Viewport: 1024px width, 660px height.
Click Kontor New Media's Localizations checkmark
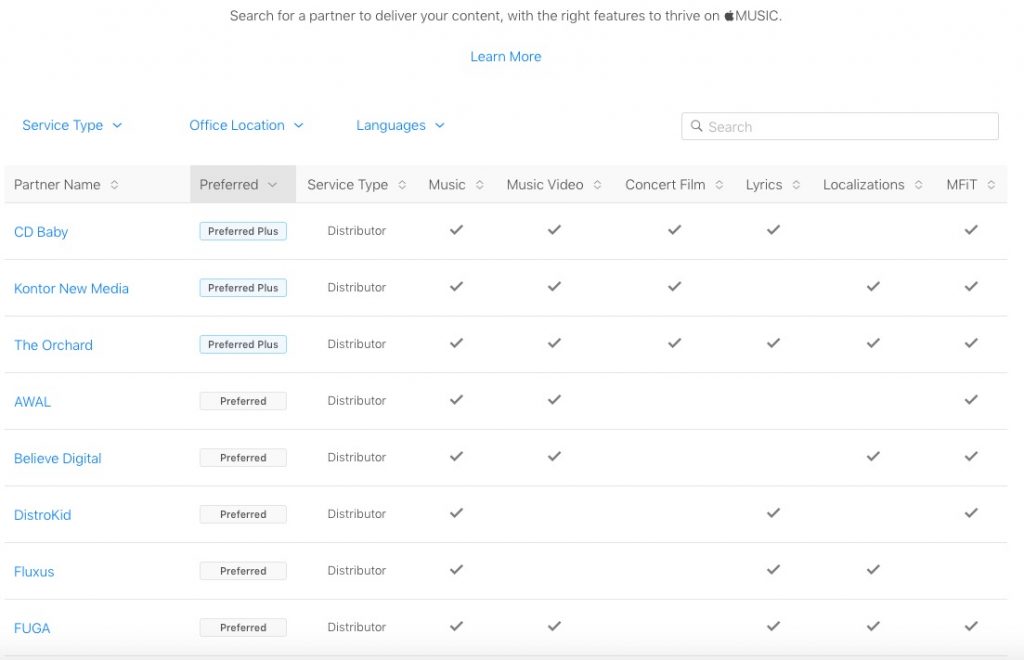[x=873, y=287]
